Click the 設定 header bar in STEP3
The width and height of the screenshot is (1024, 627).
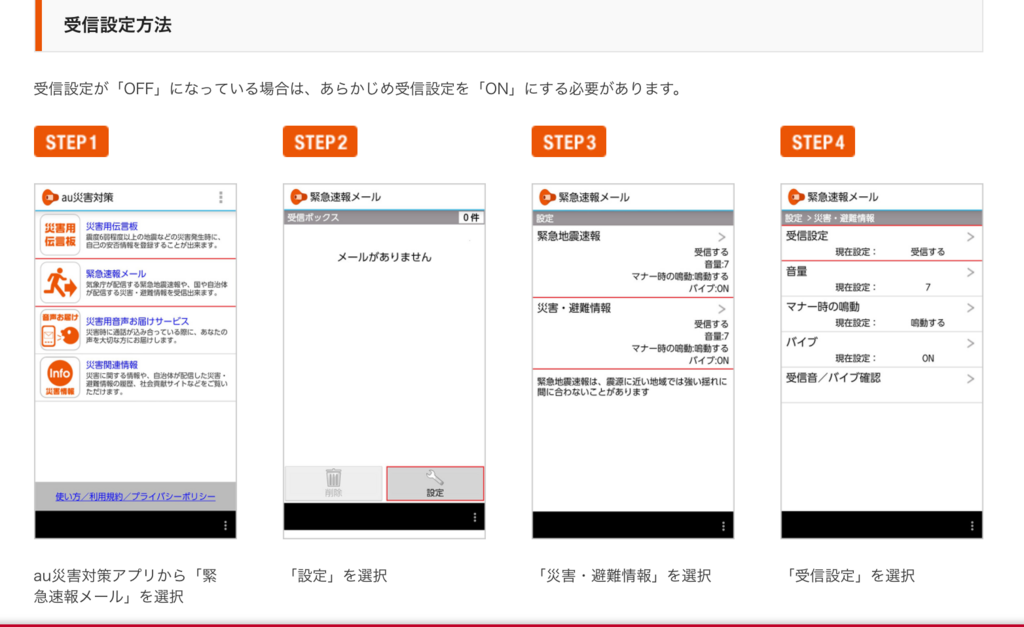point(633,218)
